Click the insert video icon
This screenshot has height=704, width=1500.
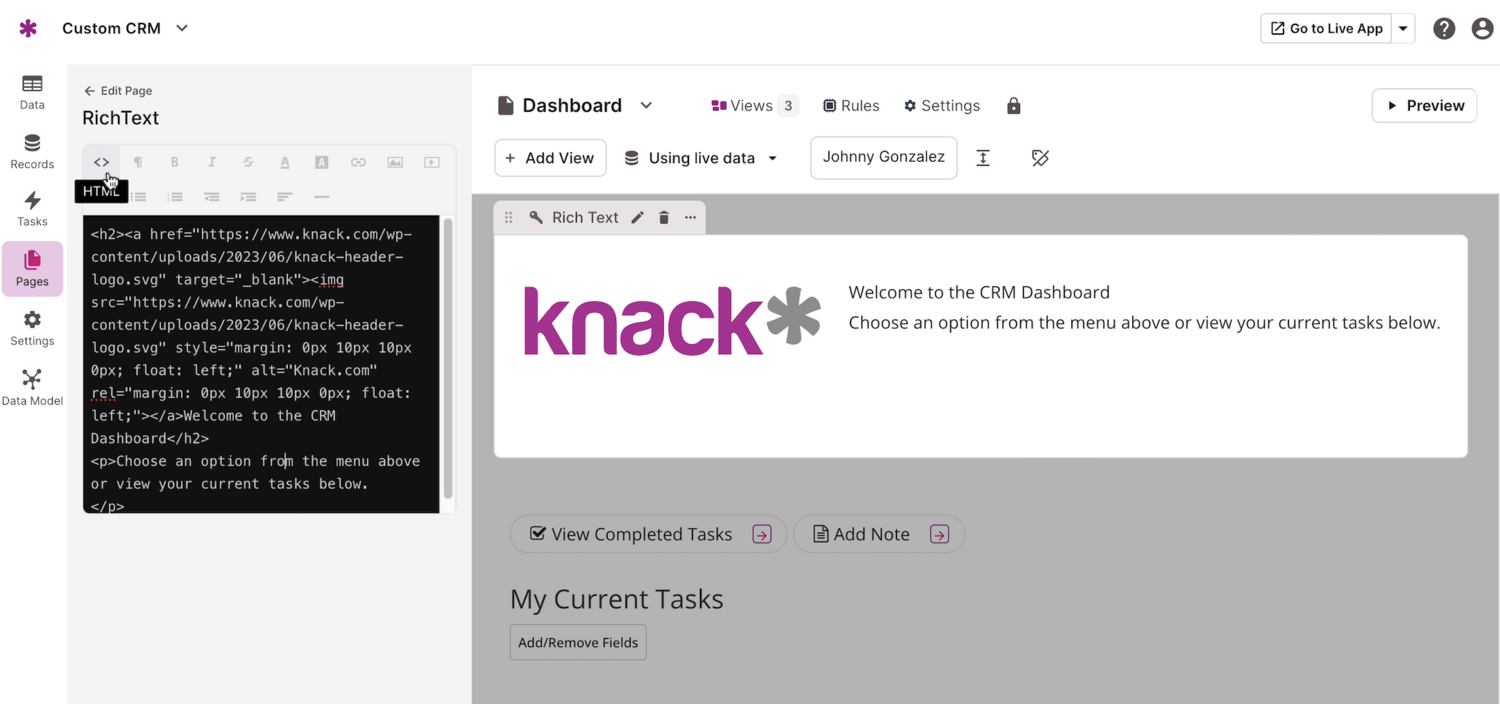coord(432,162)
